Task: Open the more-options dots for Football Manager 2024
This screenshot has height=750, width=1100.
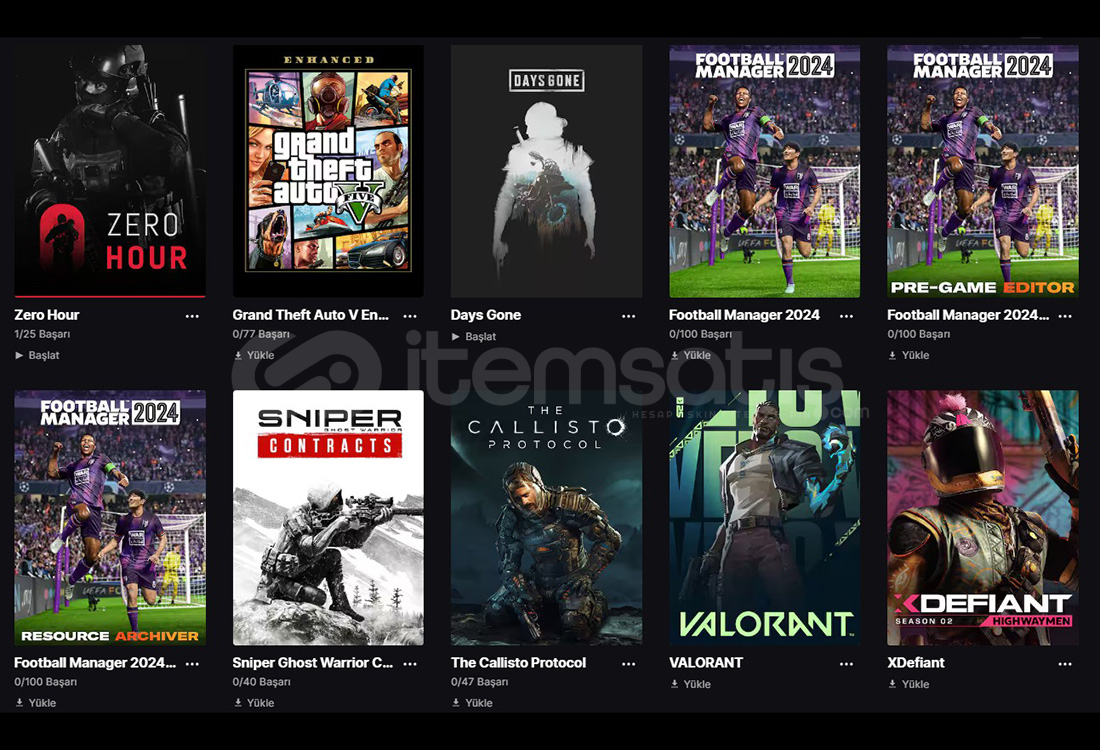Action: point(846,316)
